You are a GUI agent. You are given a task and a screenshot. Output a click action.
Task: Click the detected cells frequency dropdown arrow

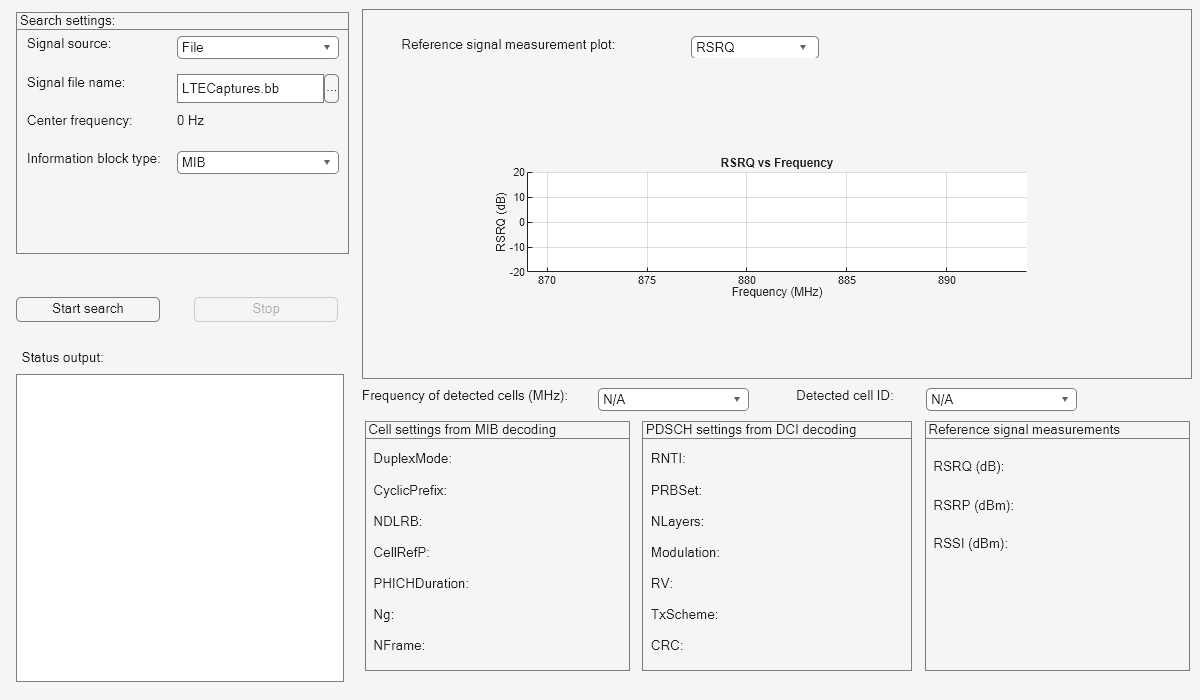pyautogui.click(x=738, y=399)
